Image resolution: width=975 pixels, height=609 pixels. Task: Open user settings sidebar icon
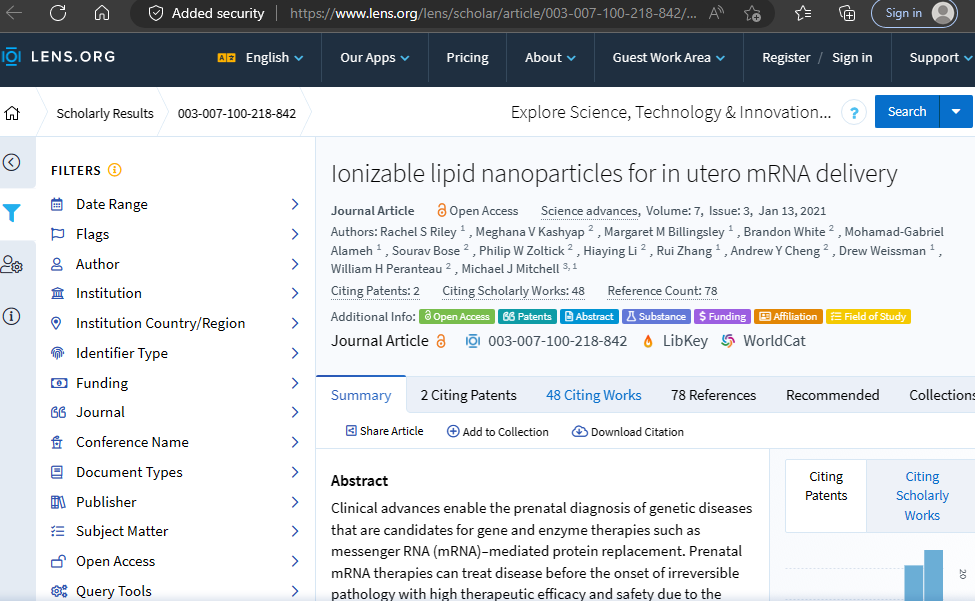click(12, 264)
